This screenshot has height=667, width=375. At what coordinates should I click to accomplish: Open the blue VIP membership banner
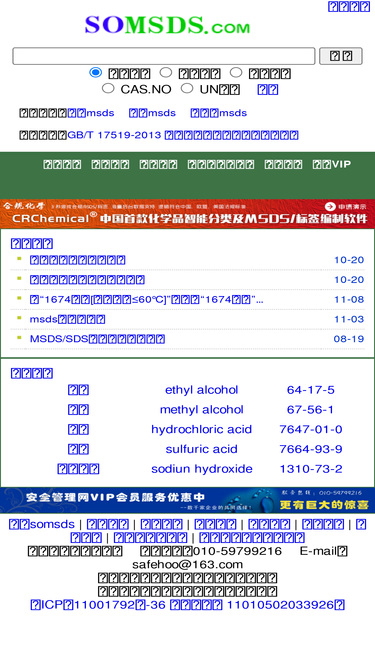188,500
